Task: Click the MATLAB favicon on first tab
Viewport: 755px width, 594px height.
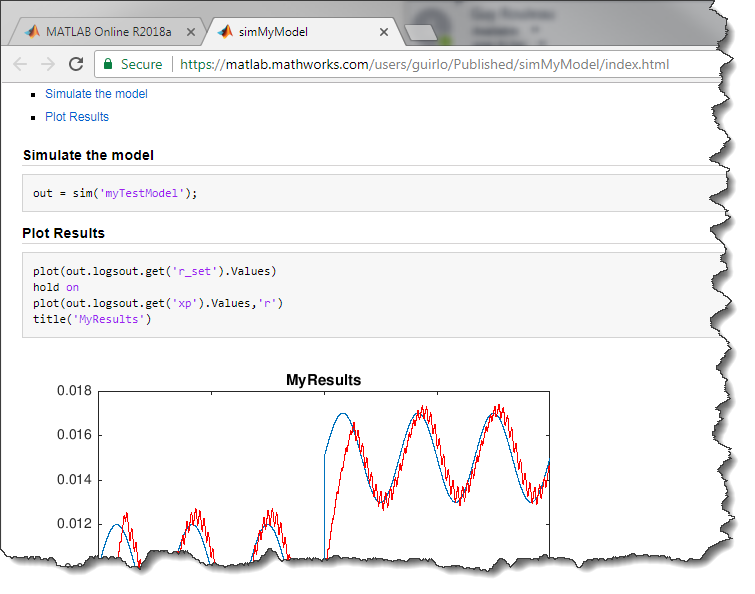Action: pyautogui.click(x=33, y=31)
